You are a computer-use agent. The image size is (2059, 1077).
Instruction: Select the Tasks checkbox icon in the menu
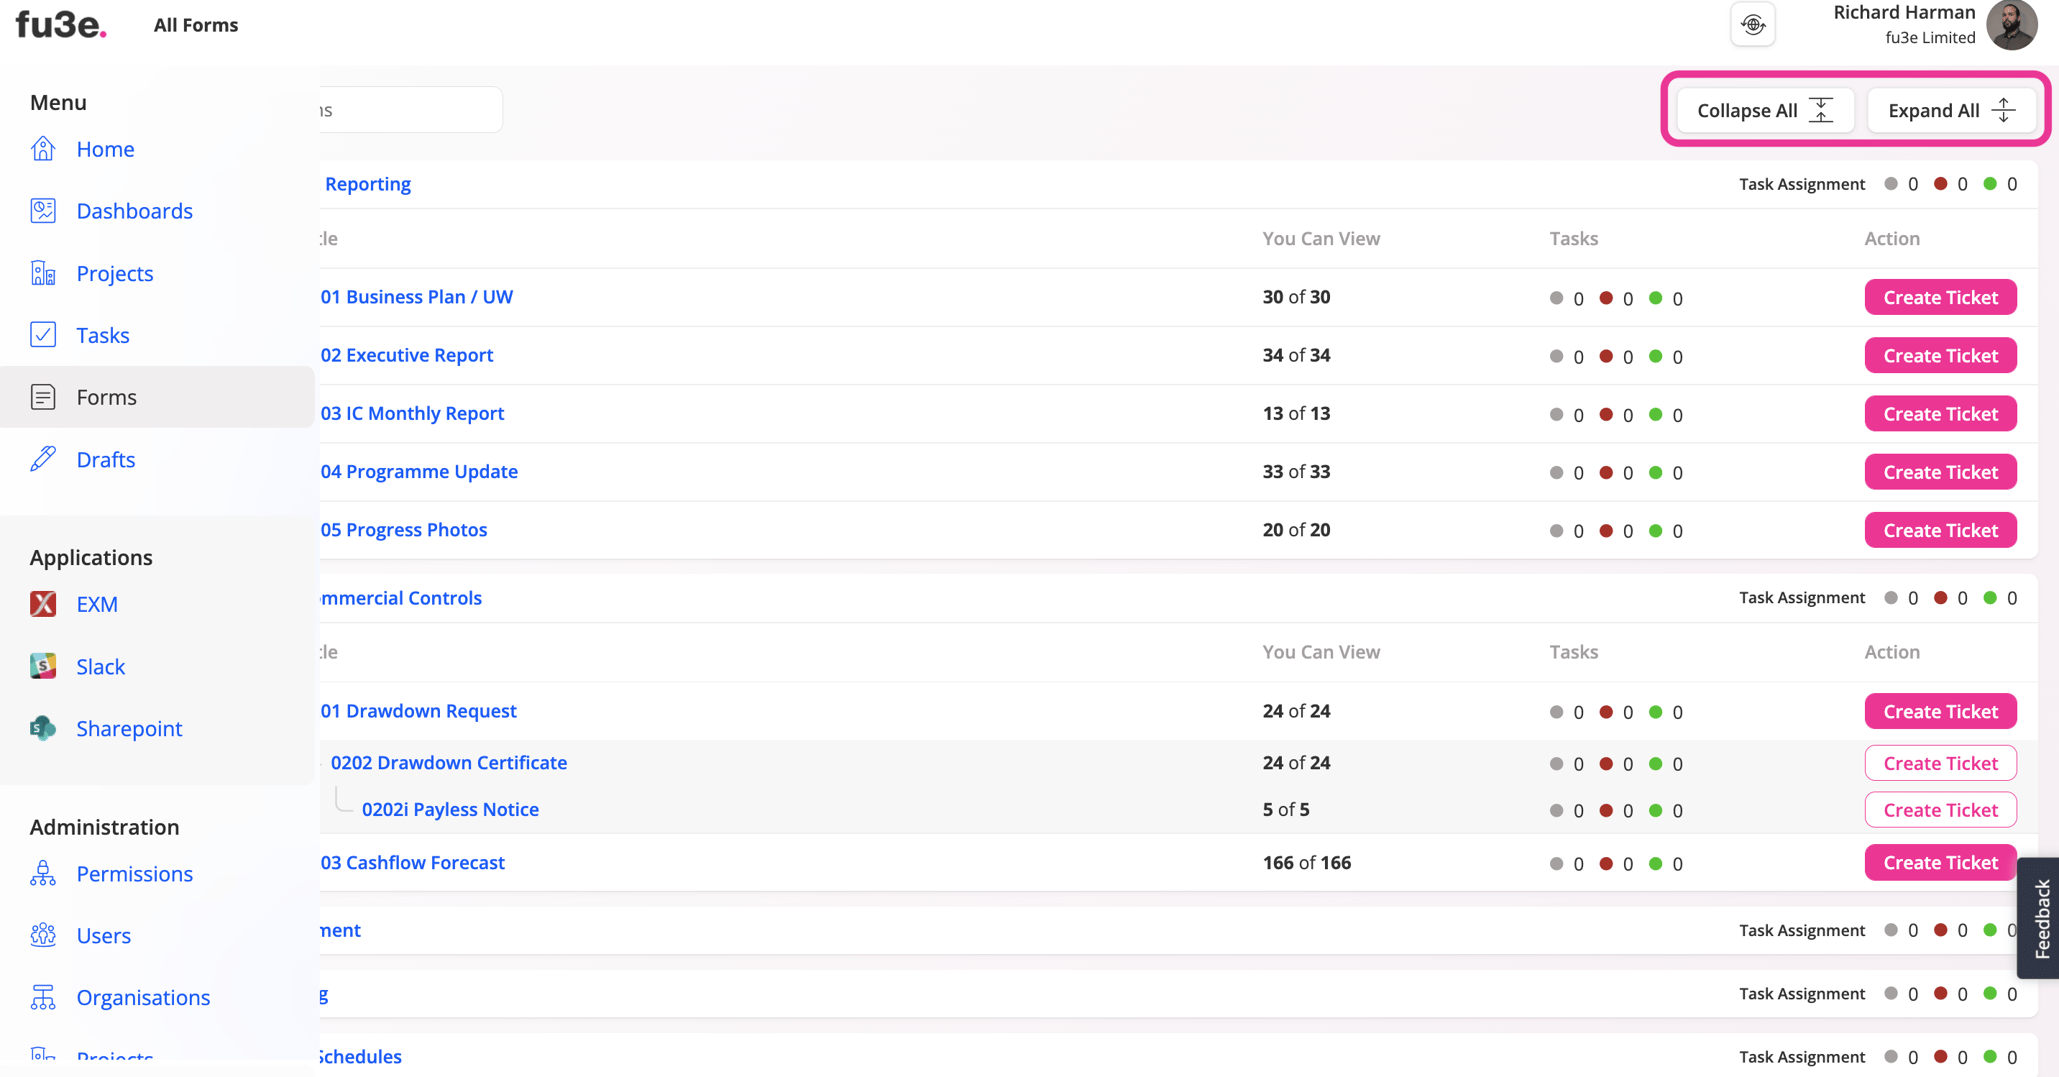43,334
